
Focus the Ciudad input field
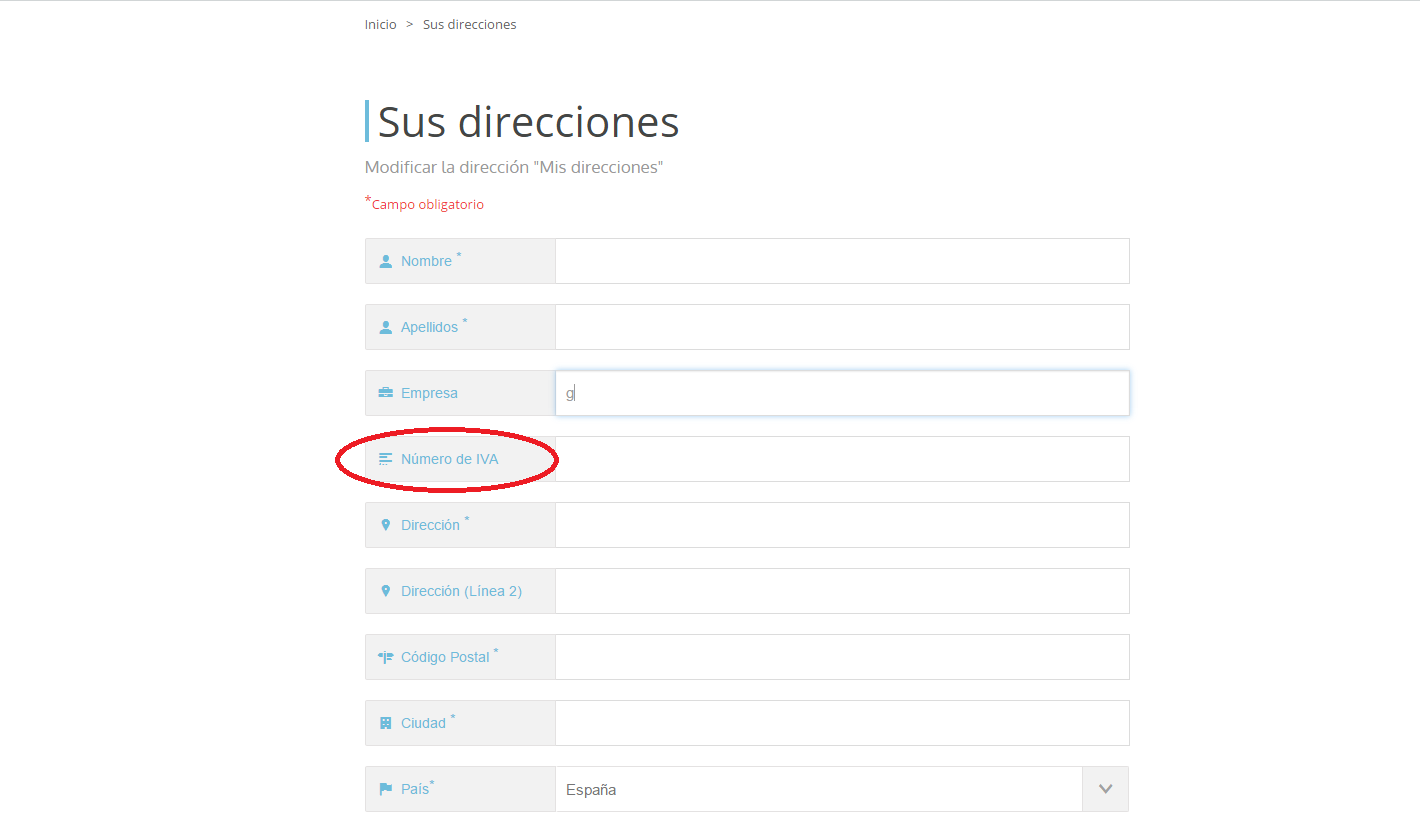pos(842,723)
